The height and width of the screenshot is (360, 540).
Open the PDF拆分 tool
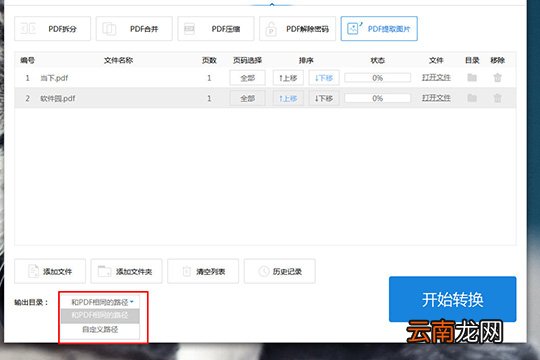(x=52, y=29)
